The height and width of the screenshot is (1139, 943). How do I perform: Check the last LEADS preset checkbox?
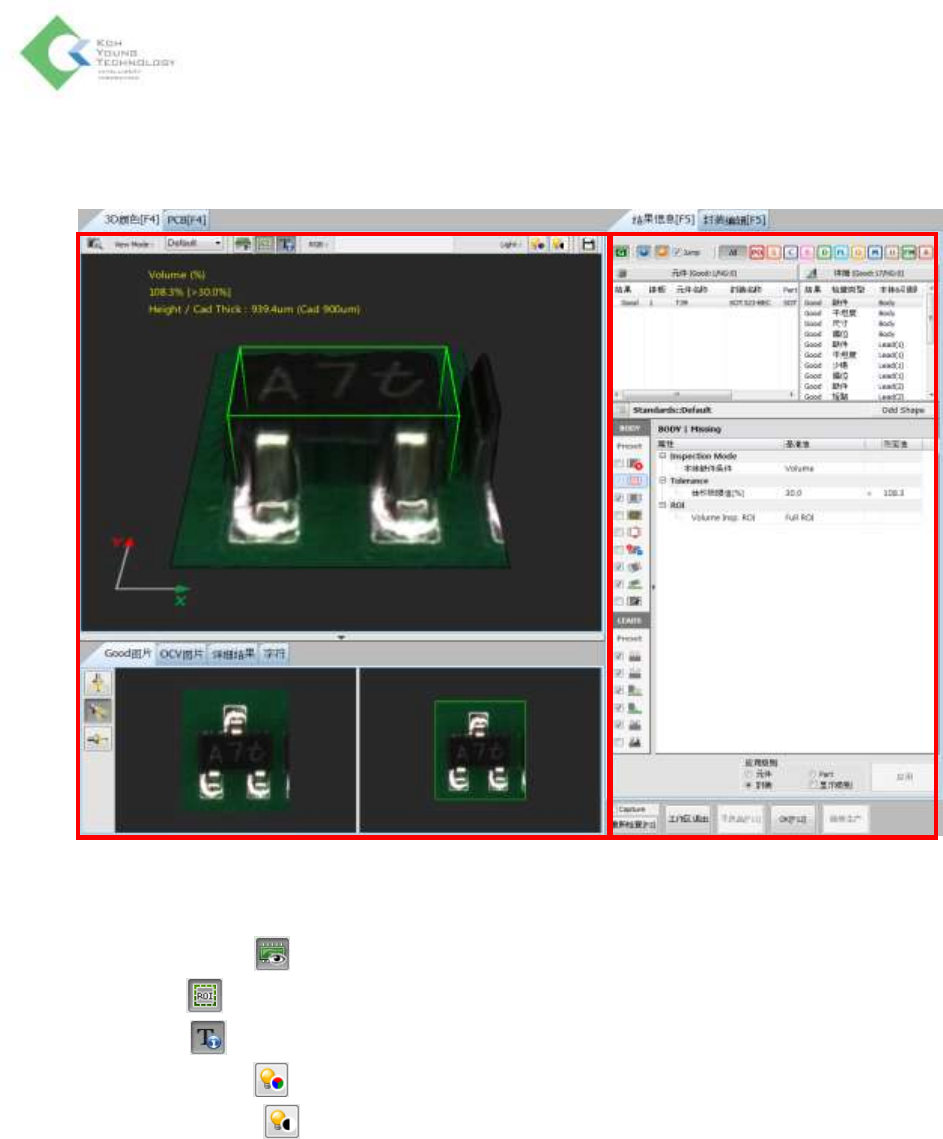(619, 742)
